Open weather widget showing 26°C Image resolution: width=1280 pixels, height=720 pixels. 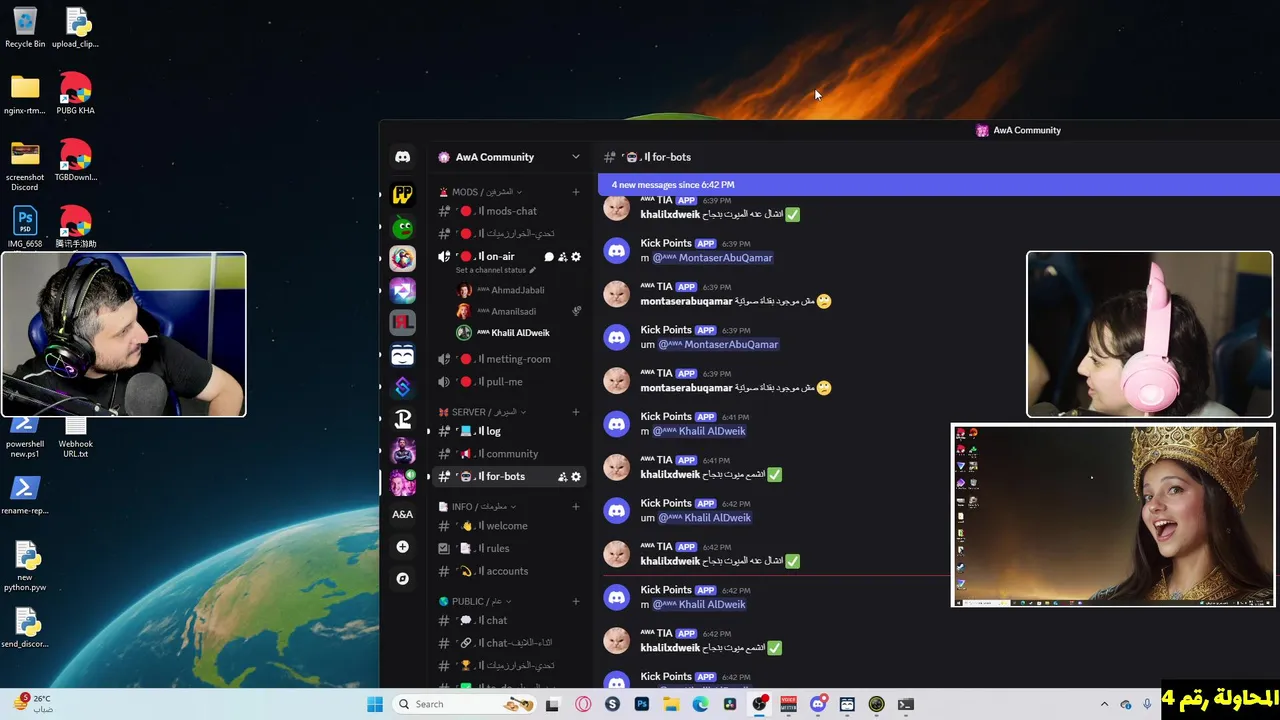[x=33, y=704]
